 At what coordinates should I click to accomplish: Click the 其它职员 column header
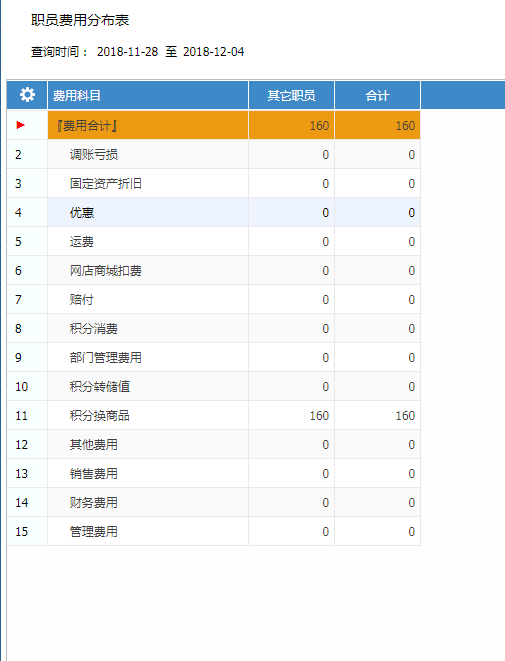pyautogui.click(x=291, y=96)
